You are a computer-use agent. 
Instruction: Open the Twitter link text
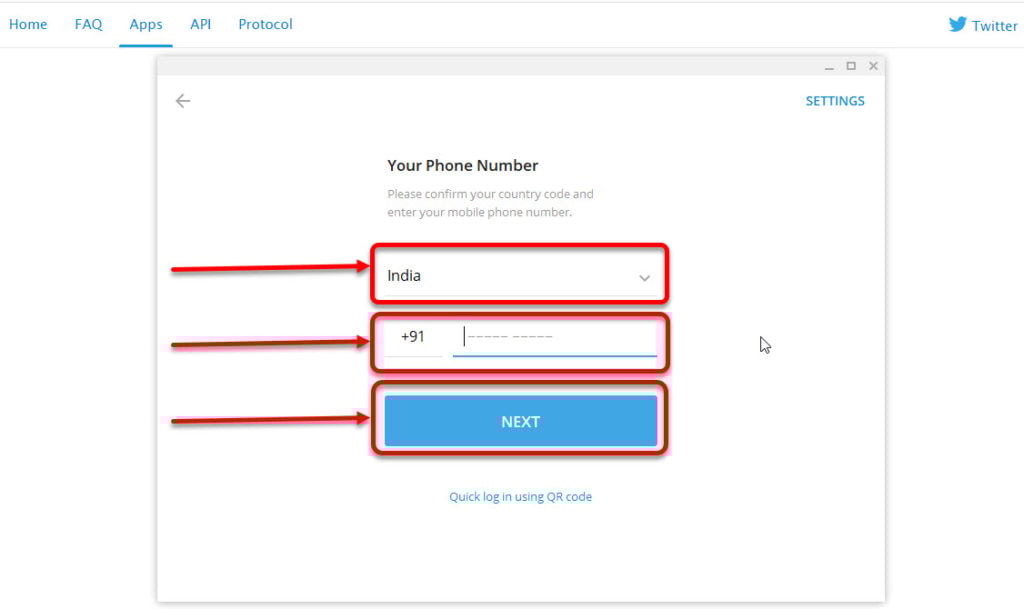[994, 25]
